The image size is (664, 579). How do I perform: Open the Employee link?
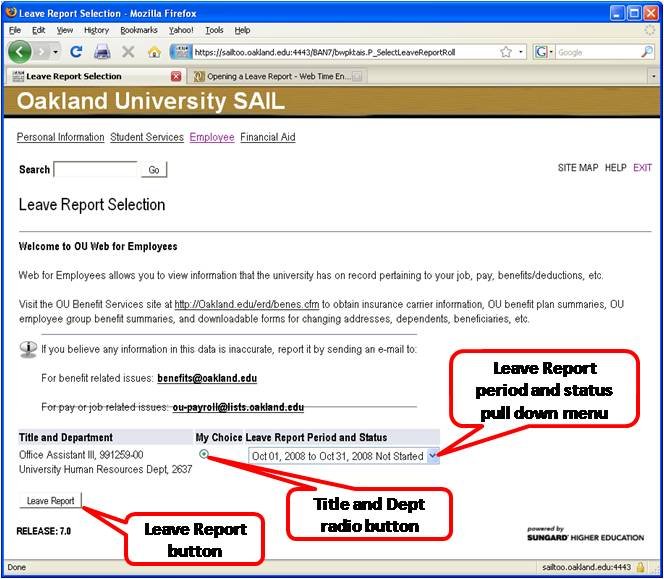pos(212,137)
